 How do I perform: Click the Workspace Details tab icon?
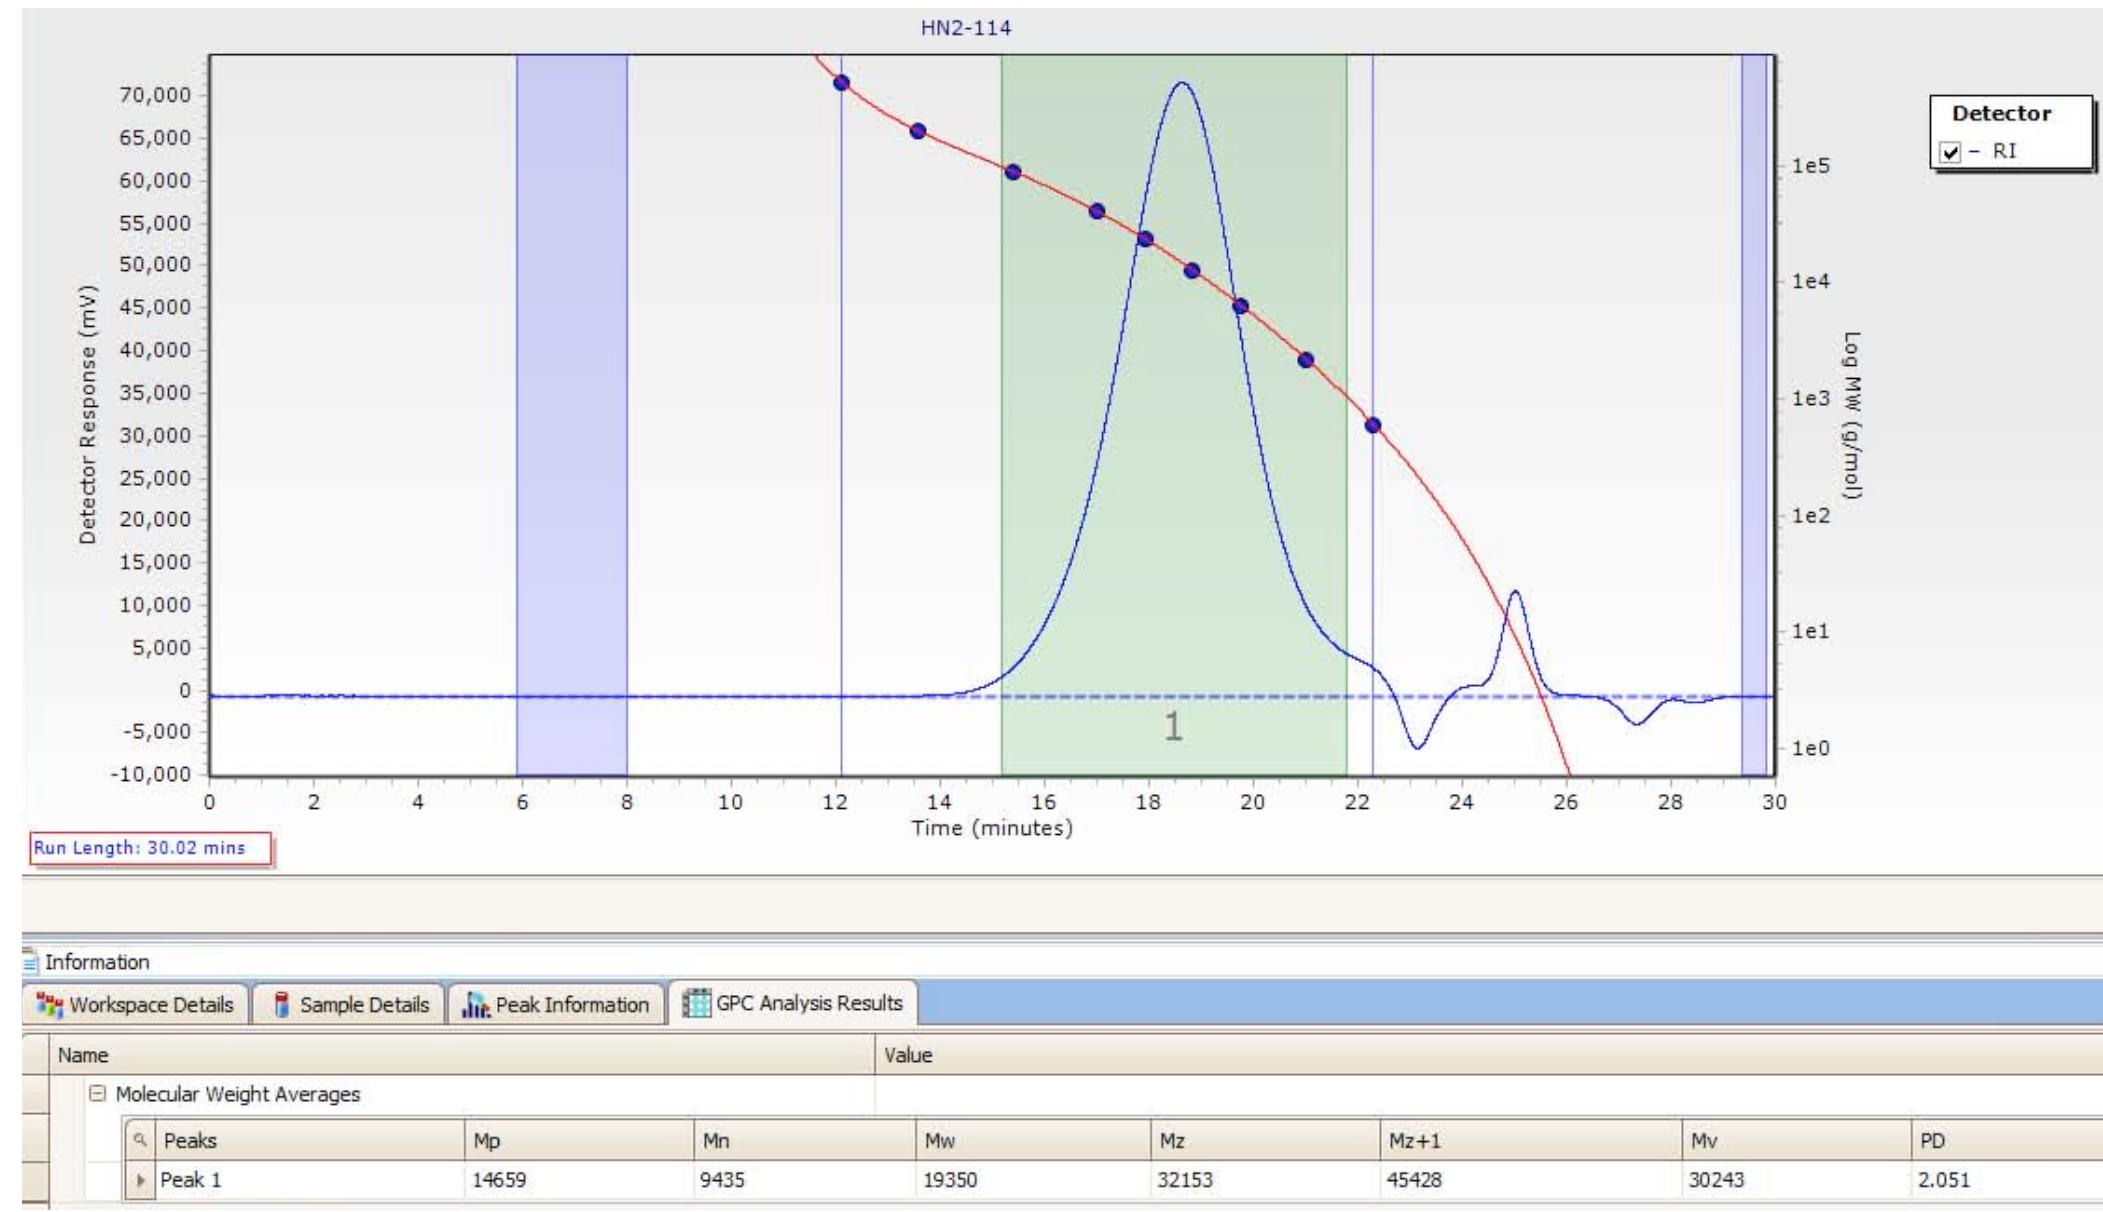(x=48, y=1004)
